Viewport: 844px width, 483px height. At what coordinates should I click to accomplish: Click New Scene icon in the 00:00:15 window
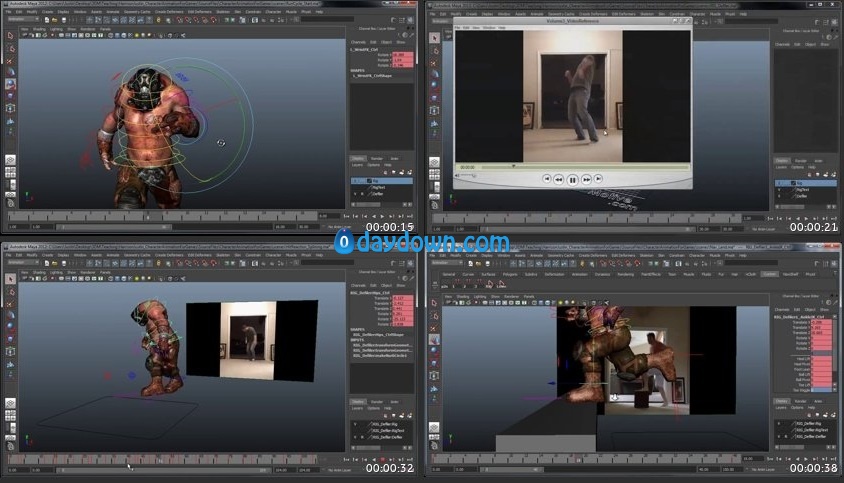[47, 20]
